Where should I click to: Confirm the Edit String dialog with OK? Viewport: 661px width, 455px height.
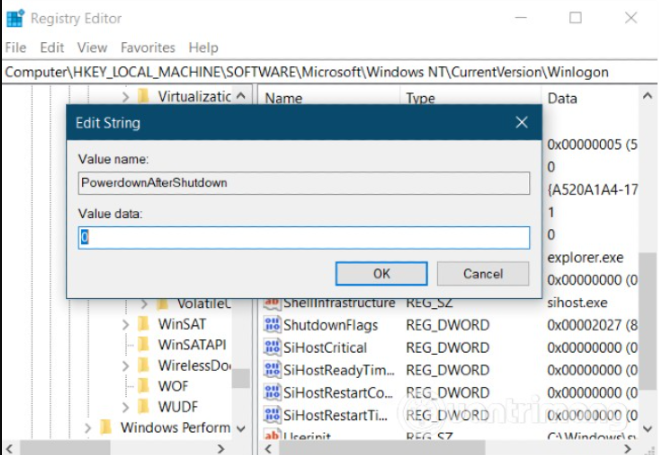click(381, 273)
